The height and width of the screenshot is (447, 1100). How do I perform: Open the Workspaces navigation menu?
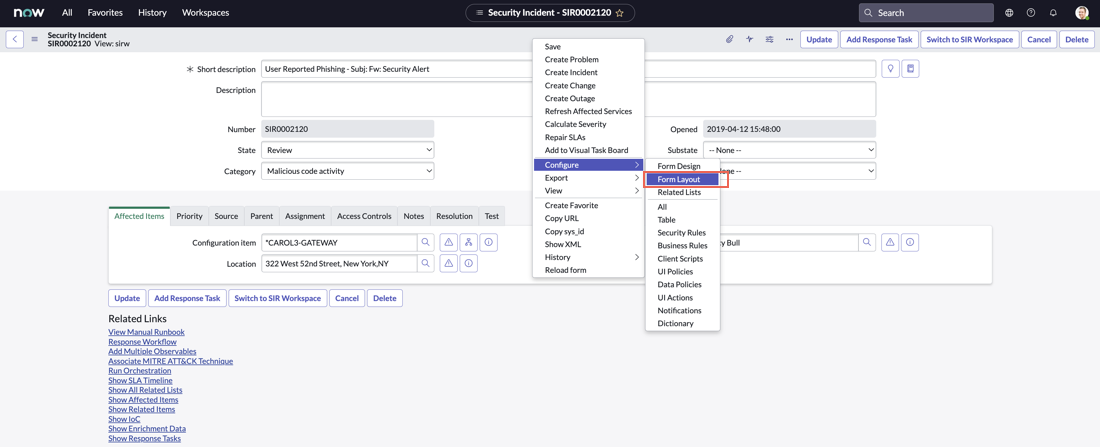point(205,13)
